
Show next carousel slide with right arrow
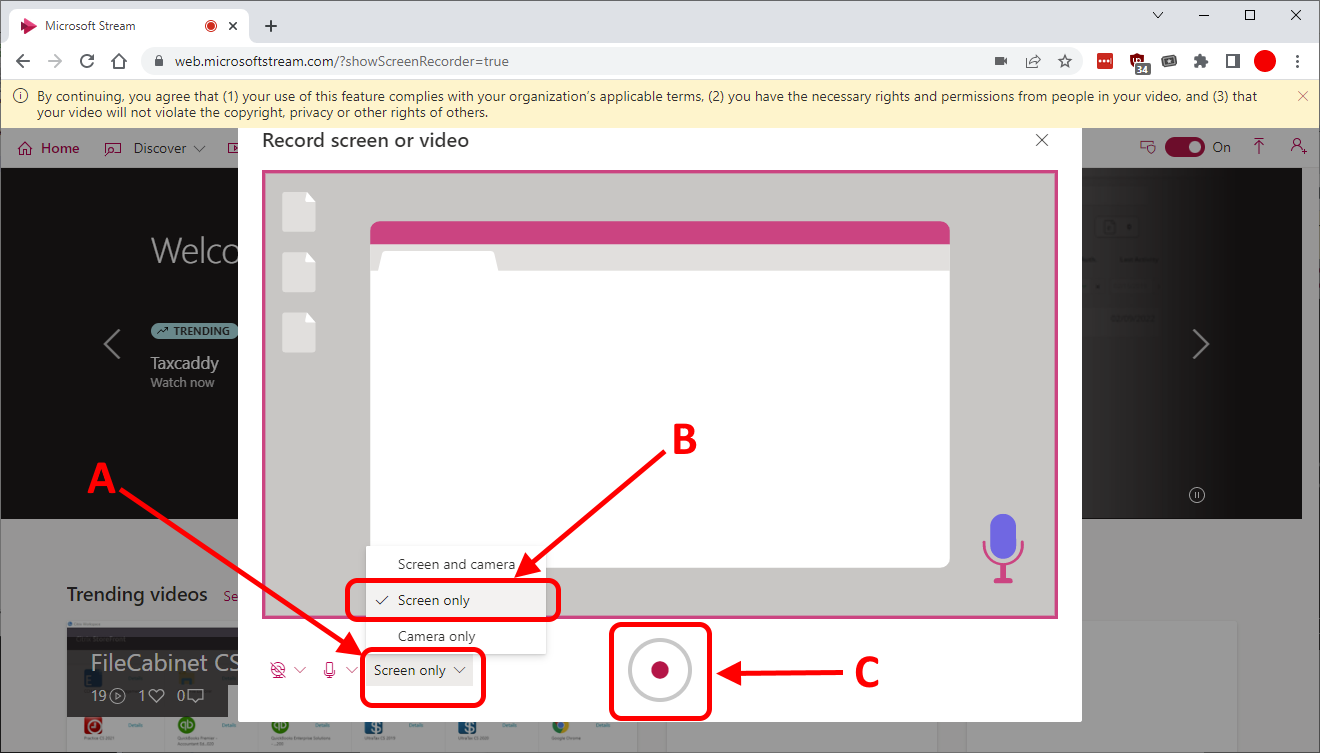[1200, 344]
